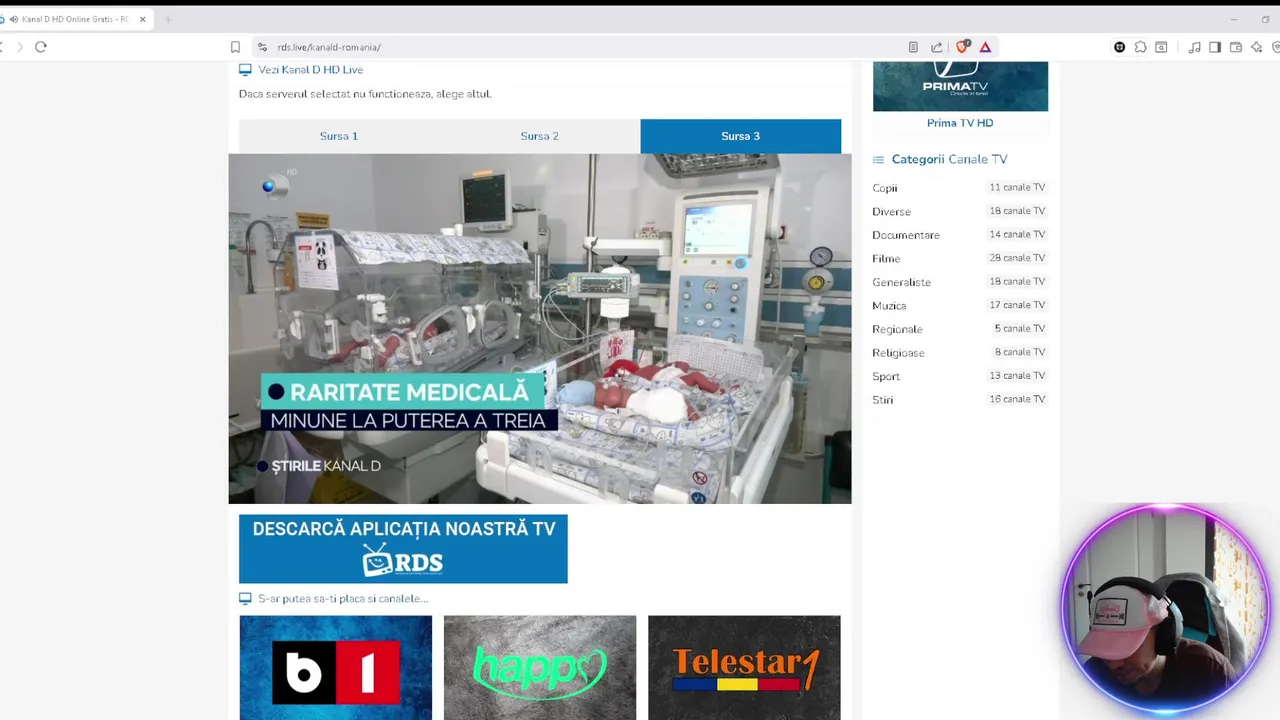1280x720 pixels.
Task: Open the black cat extension icon
Action: coord(1120,47)
